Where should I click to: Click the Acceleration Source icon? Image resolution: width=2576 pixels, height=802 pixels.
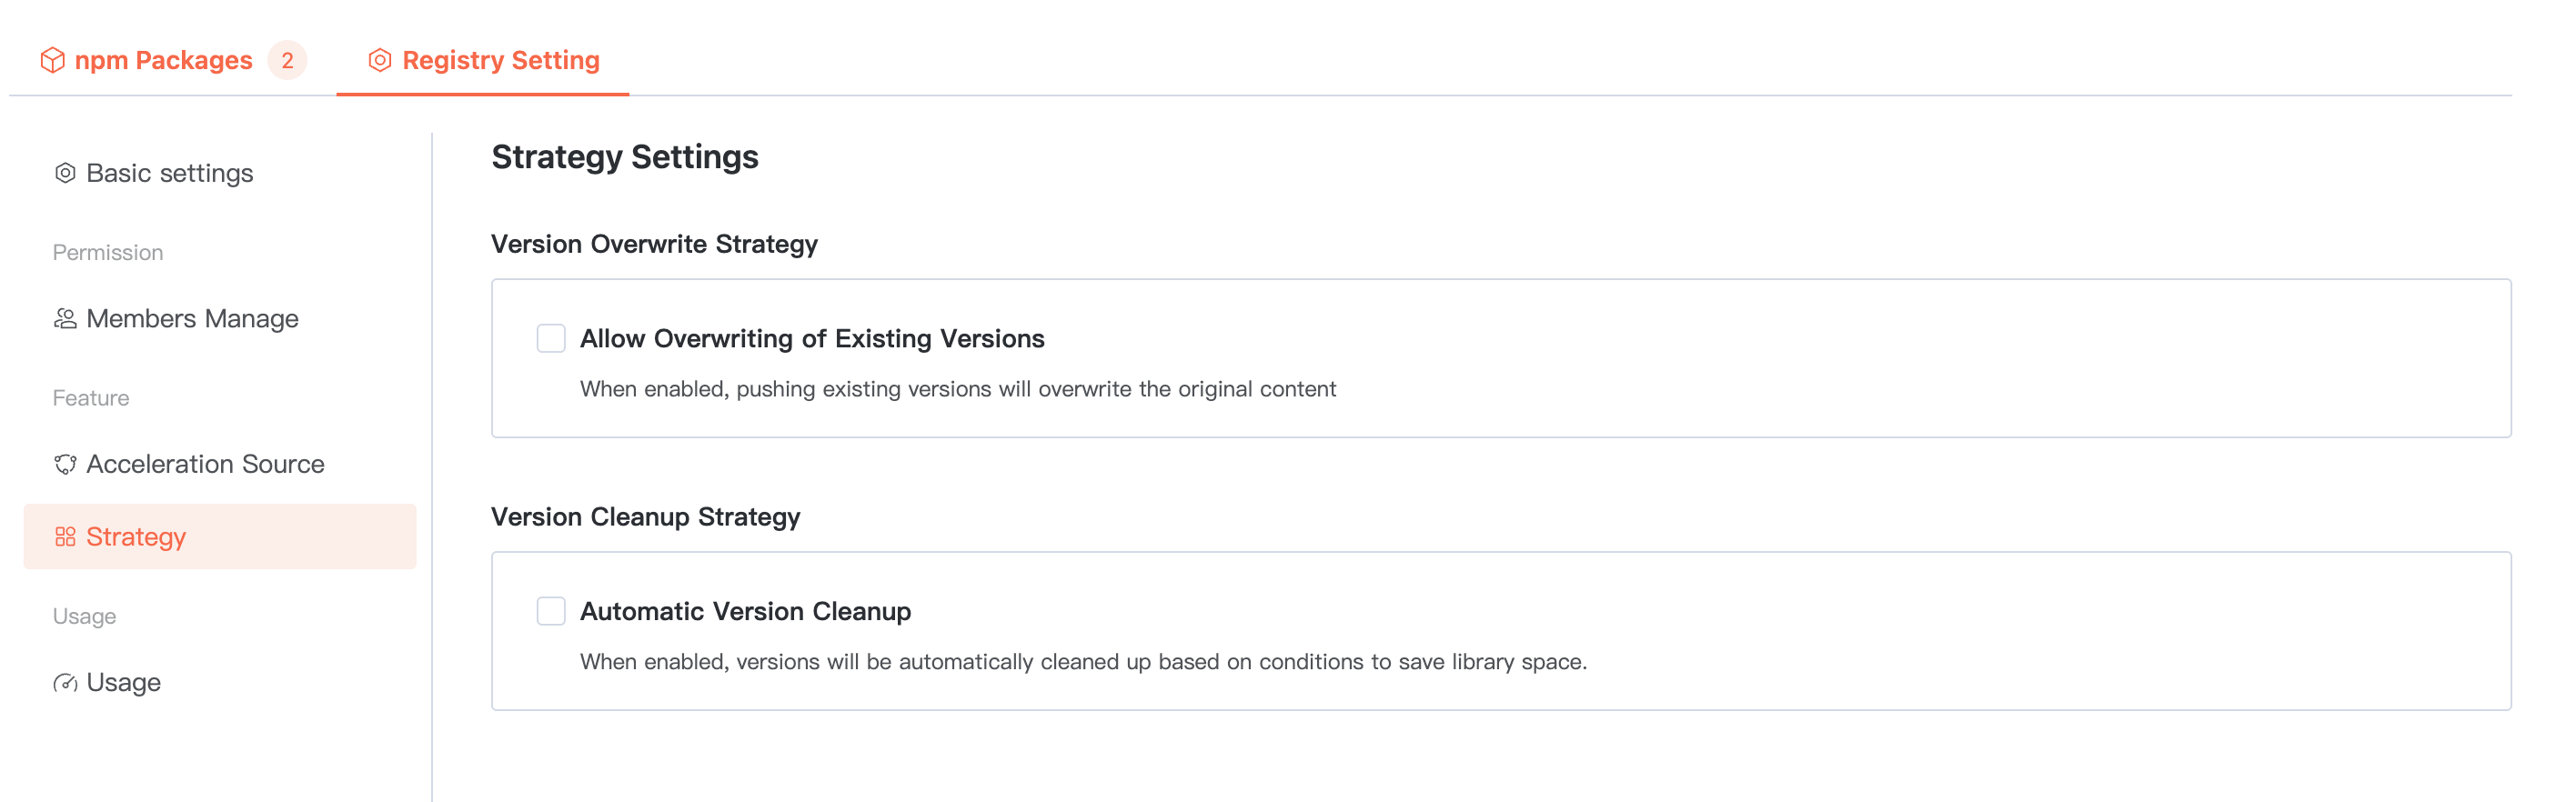pos(65,464)
